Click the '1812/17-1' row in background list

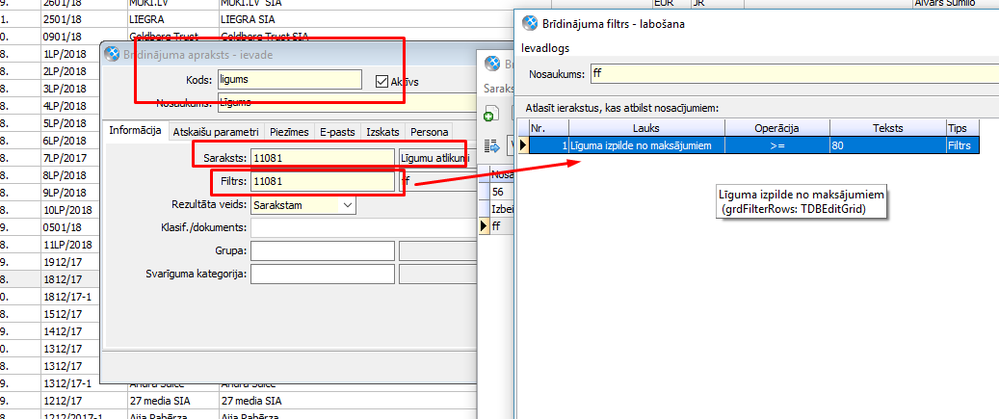click(x=70, y=297)
